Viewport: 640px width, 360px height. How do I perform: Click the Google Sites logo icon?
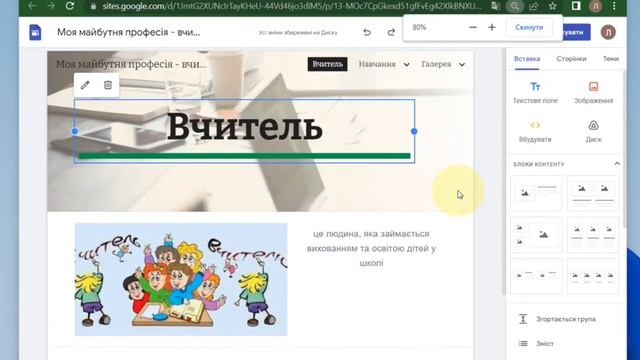pos(35,32)
